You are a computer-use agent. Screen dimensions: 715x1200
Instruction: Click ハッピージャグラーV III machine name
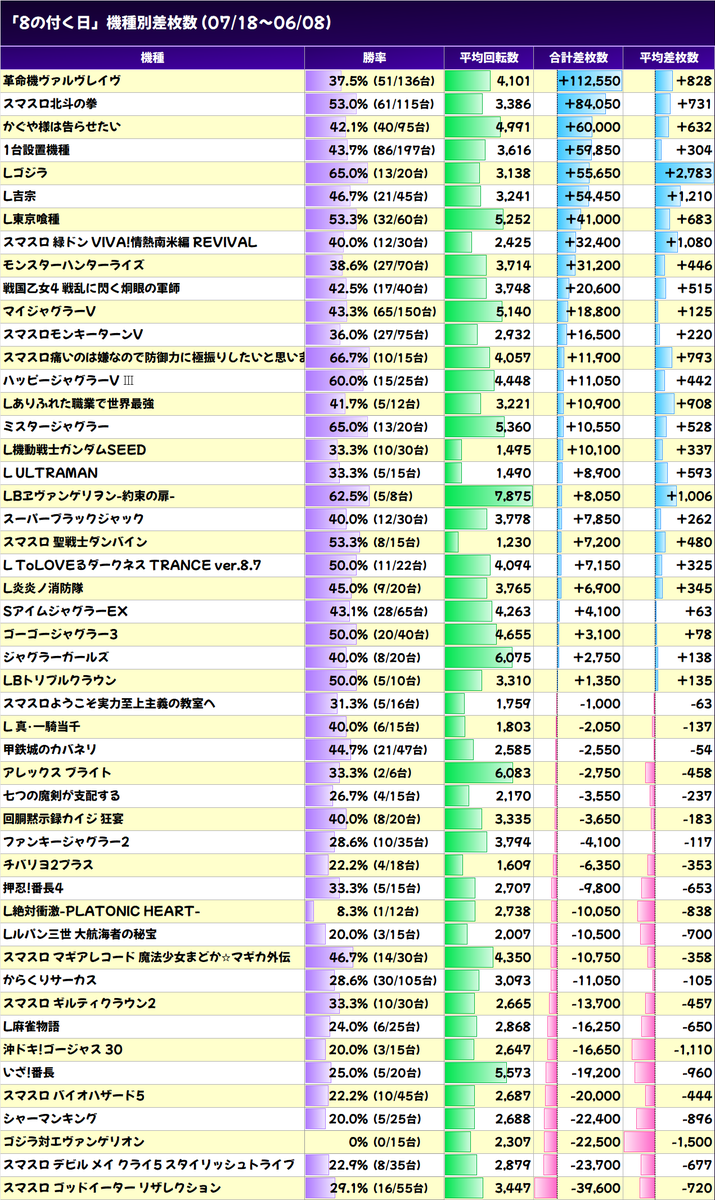tap(69, 380)
